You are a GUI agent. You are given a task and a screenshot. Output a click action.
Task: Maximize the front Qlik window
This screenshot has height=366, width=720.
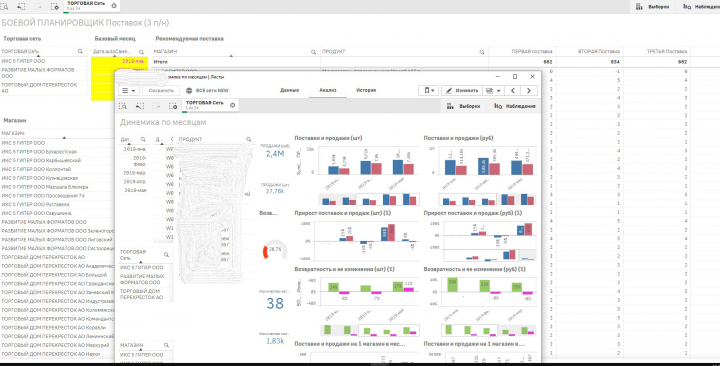[515, 77]
